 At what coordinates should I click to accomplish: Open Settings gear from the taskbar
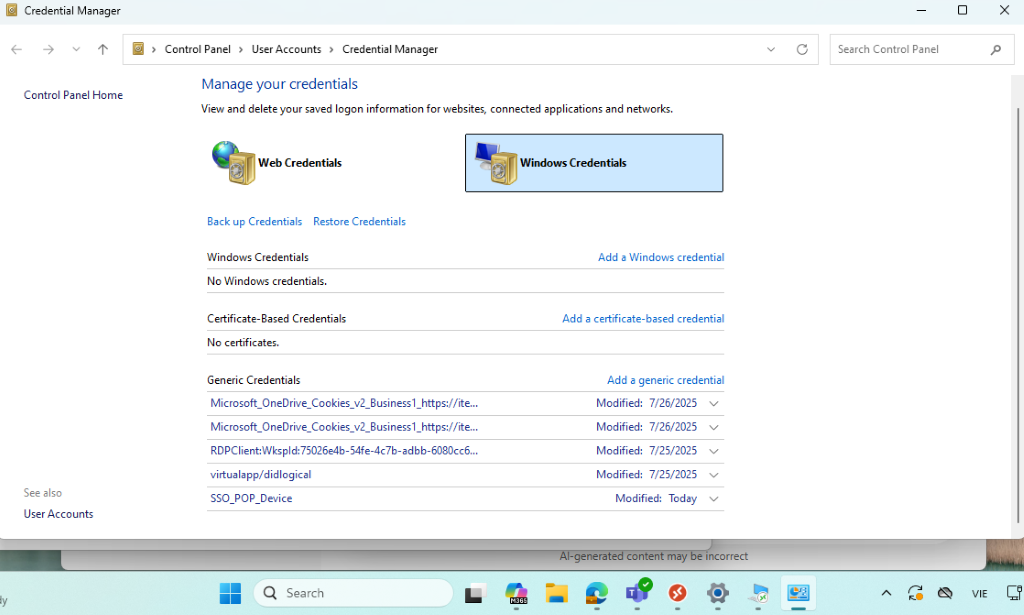point(717,593)
